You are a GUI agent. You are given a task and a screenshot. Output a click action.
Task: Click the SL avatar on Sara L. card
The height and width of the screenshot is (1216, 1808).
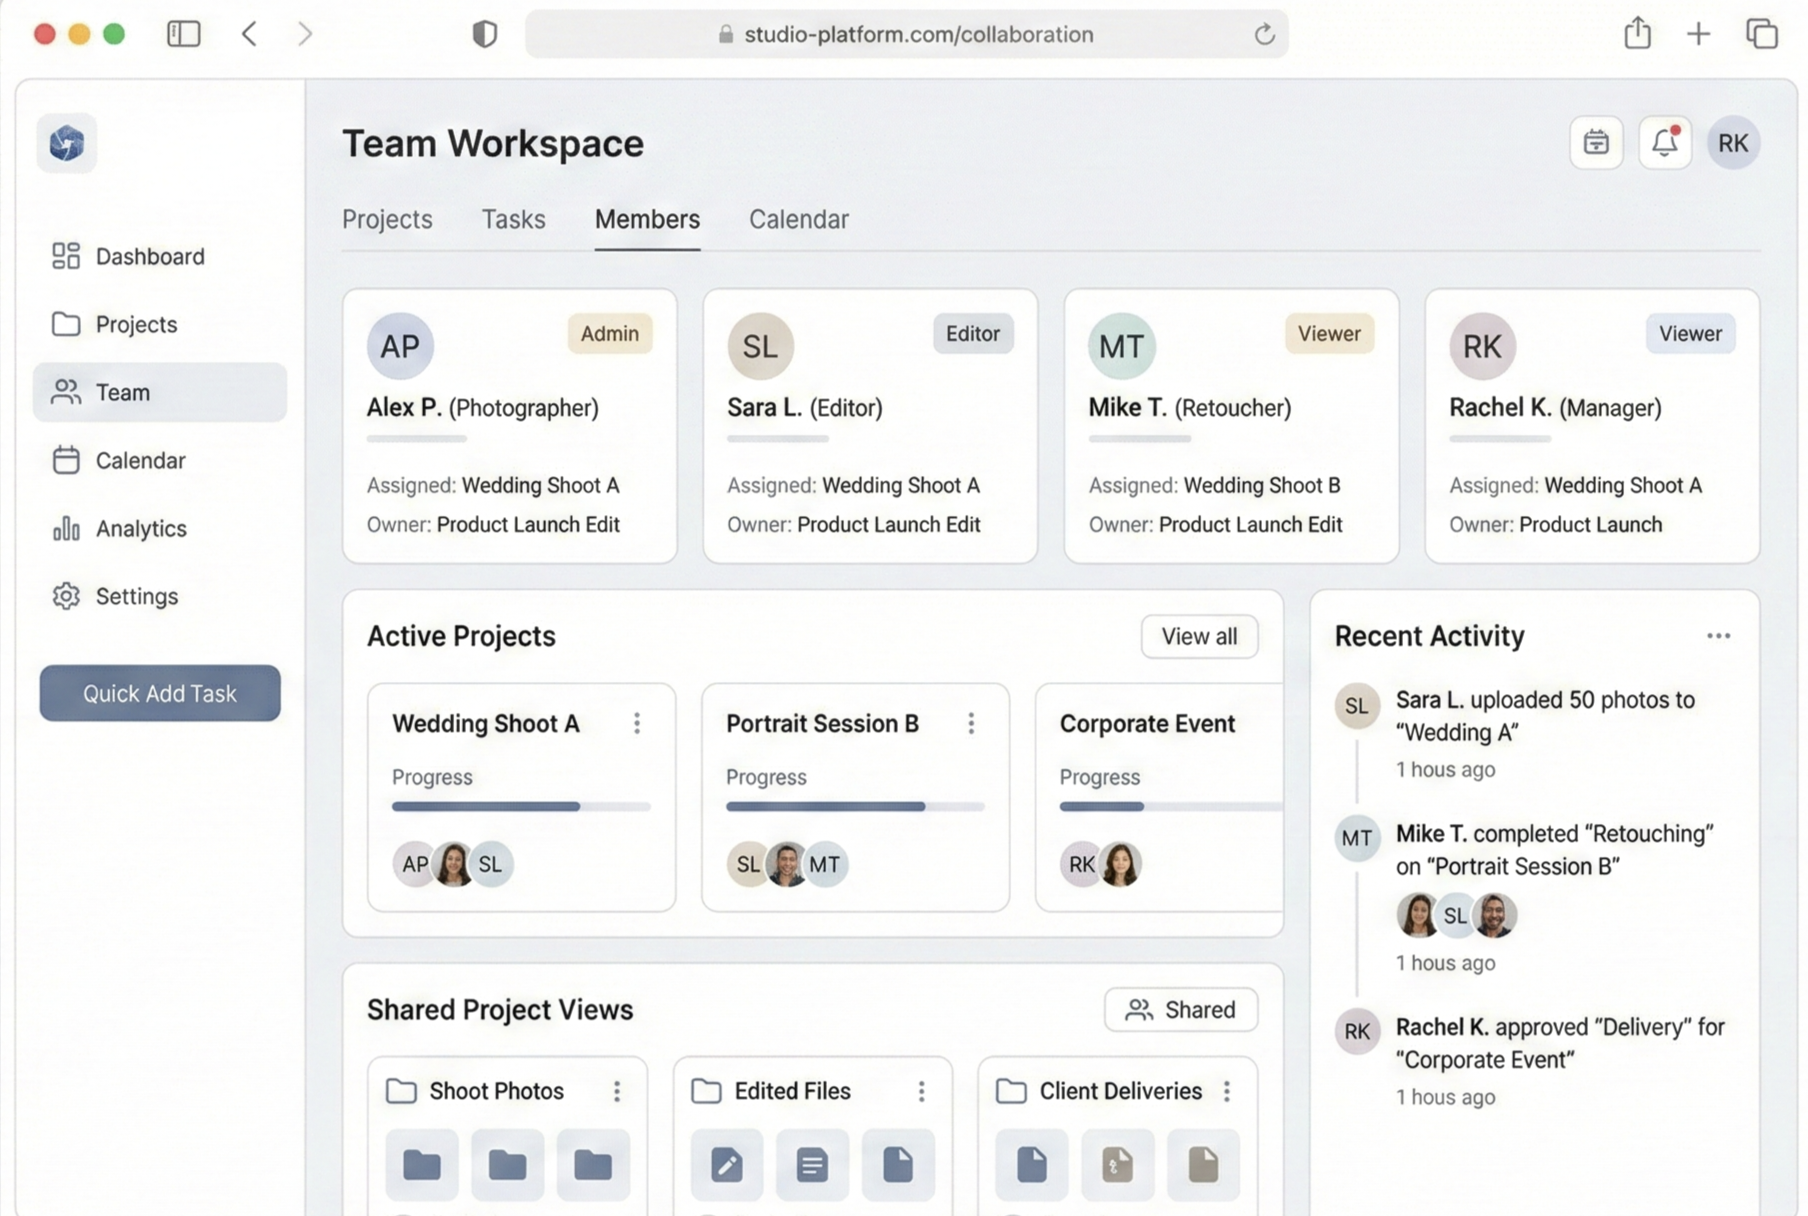[x=760, y=346]
